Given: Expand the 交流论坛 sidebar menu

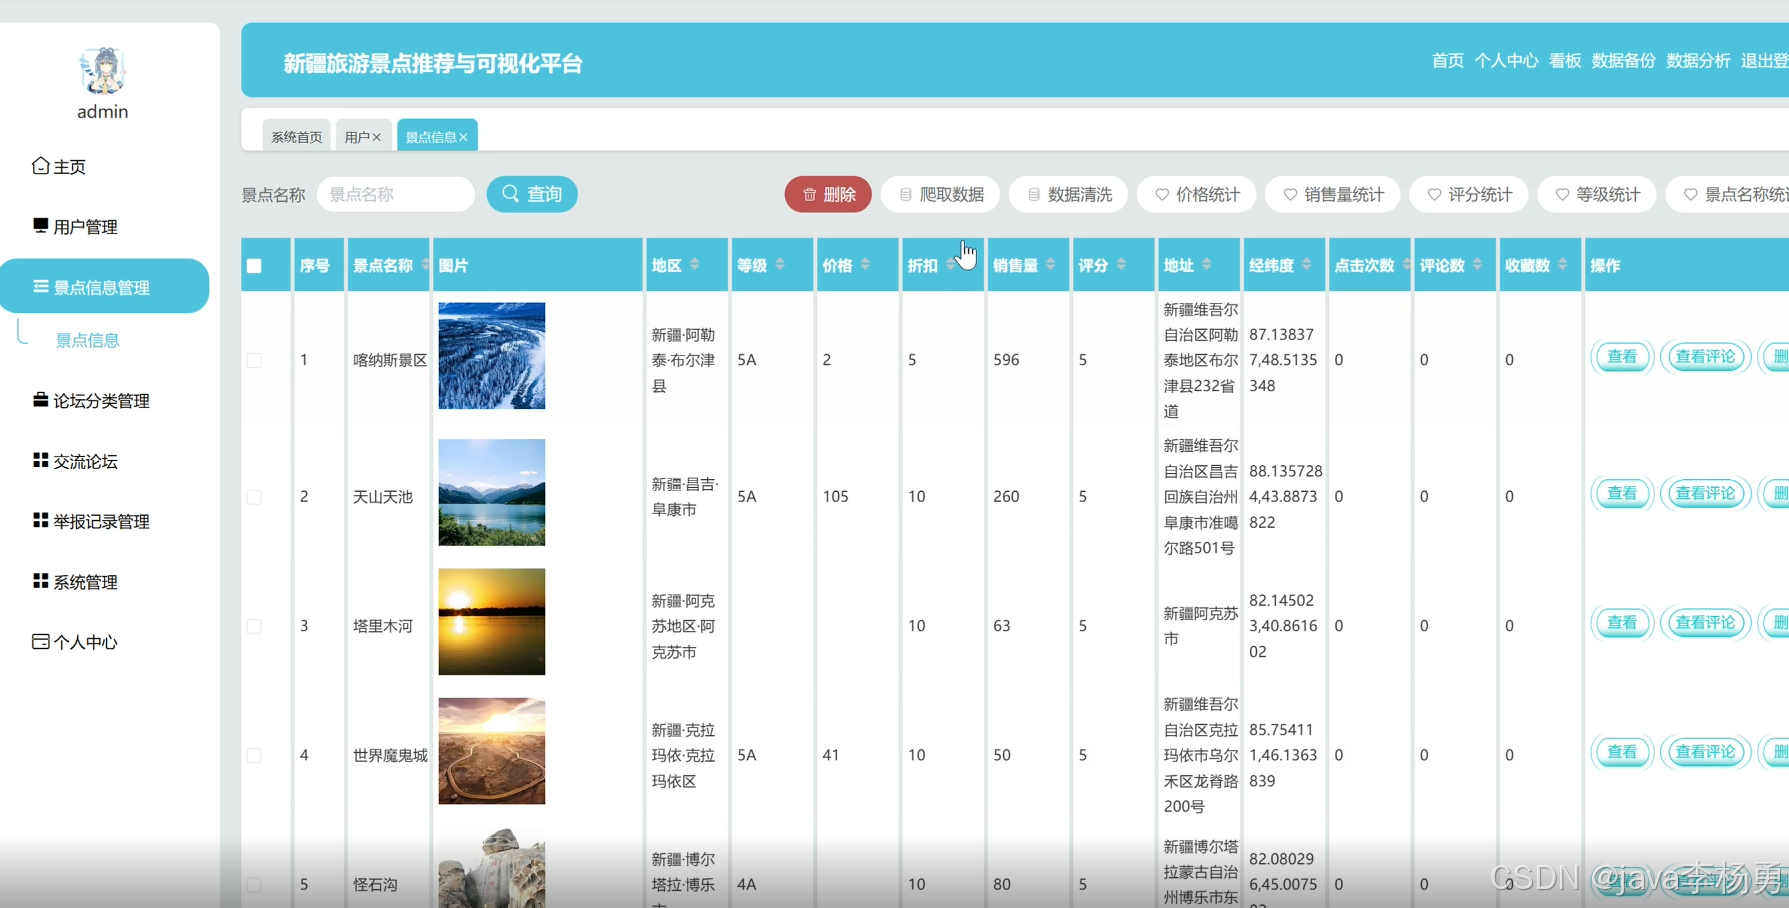Looking at the screenshot, I should (x=75, y=461).
